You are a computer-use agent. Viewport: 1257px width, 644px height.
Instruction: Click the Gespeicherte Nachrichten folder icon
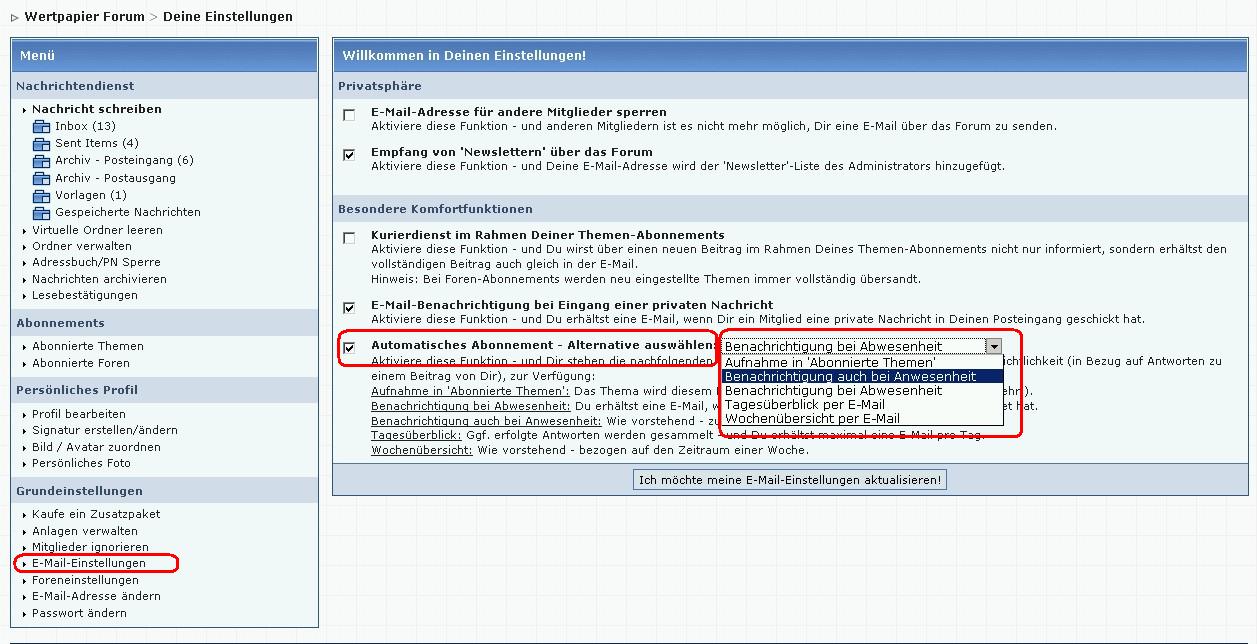pos(41,212)
